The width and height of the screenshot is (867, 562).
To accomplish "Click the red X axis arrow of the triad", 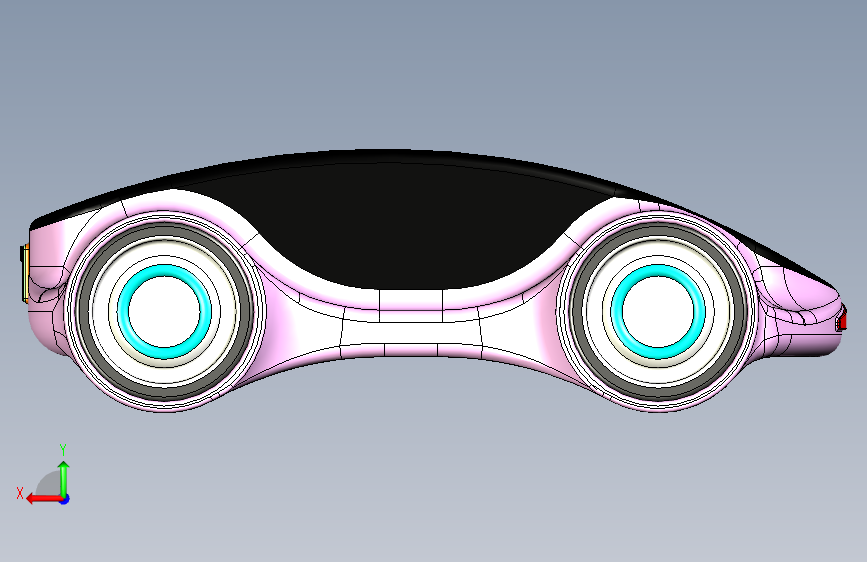I will pyautogui.click(x=43, y=499).
